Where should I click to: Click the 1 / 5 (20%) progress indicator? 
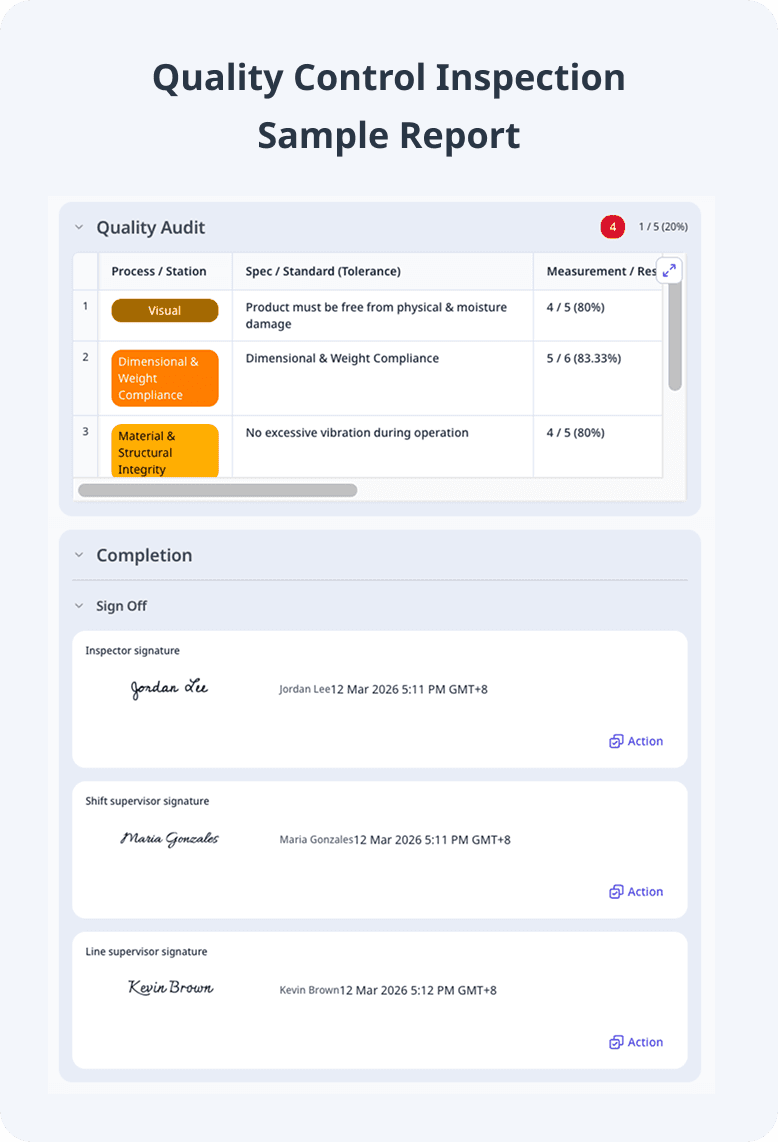[x=661, y=227]
